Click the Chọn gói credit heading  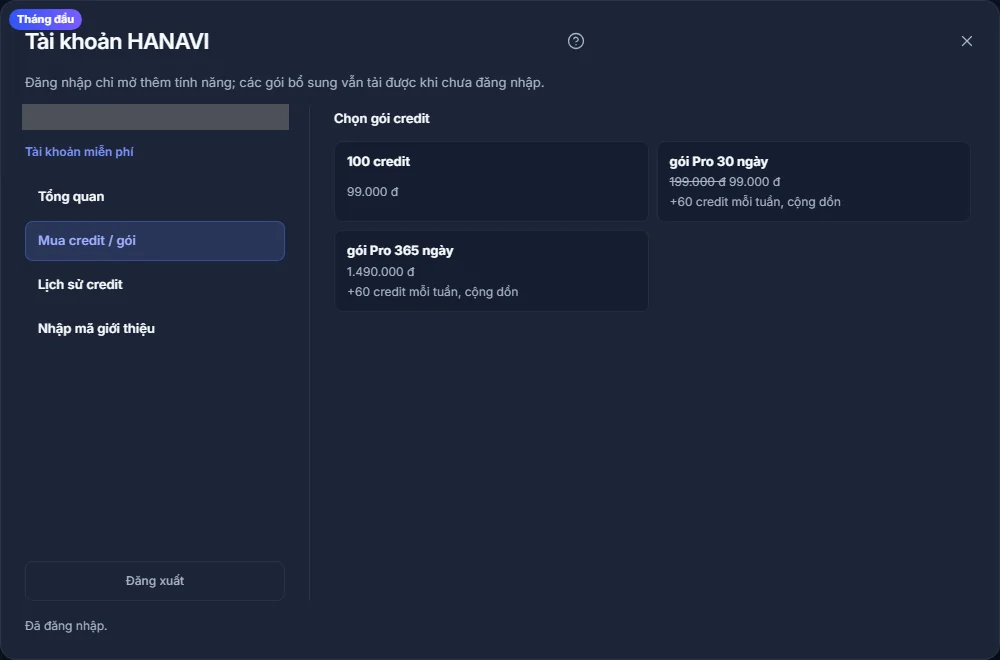[381, 119]
